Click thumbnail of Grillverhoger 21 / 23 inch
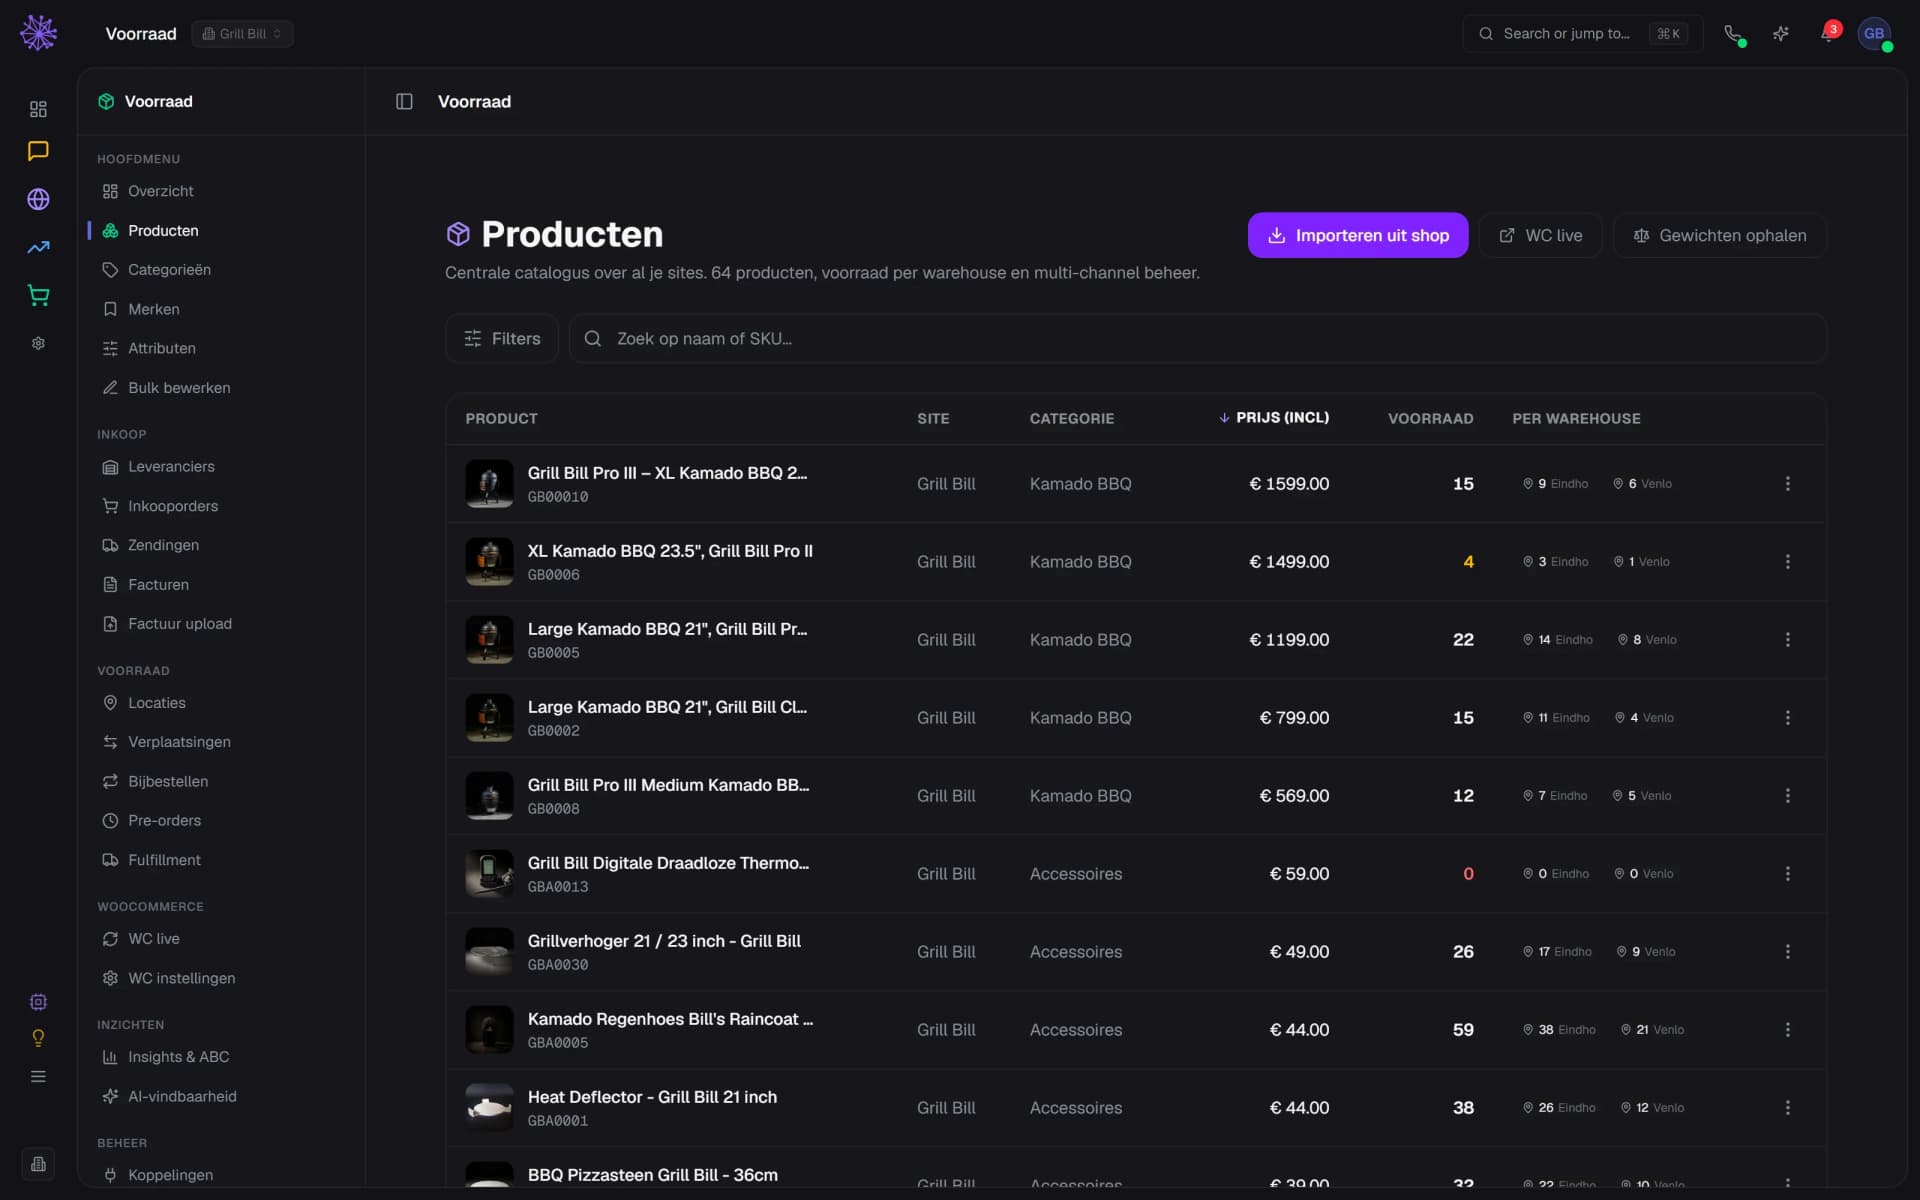Screen dimensions: 1920x1200 (x=489, y=952)
